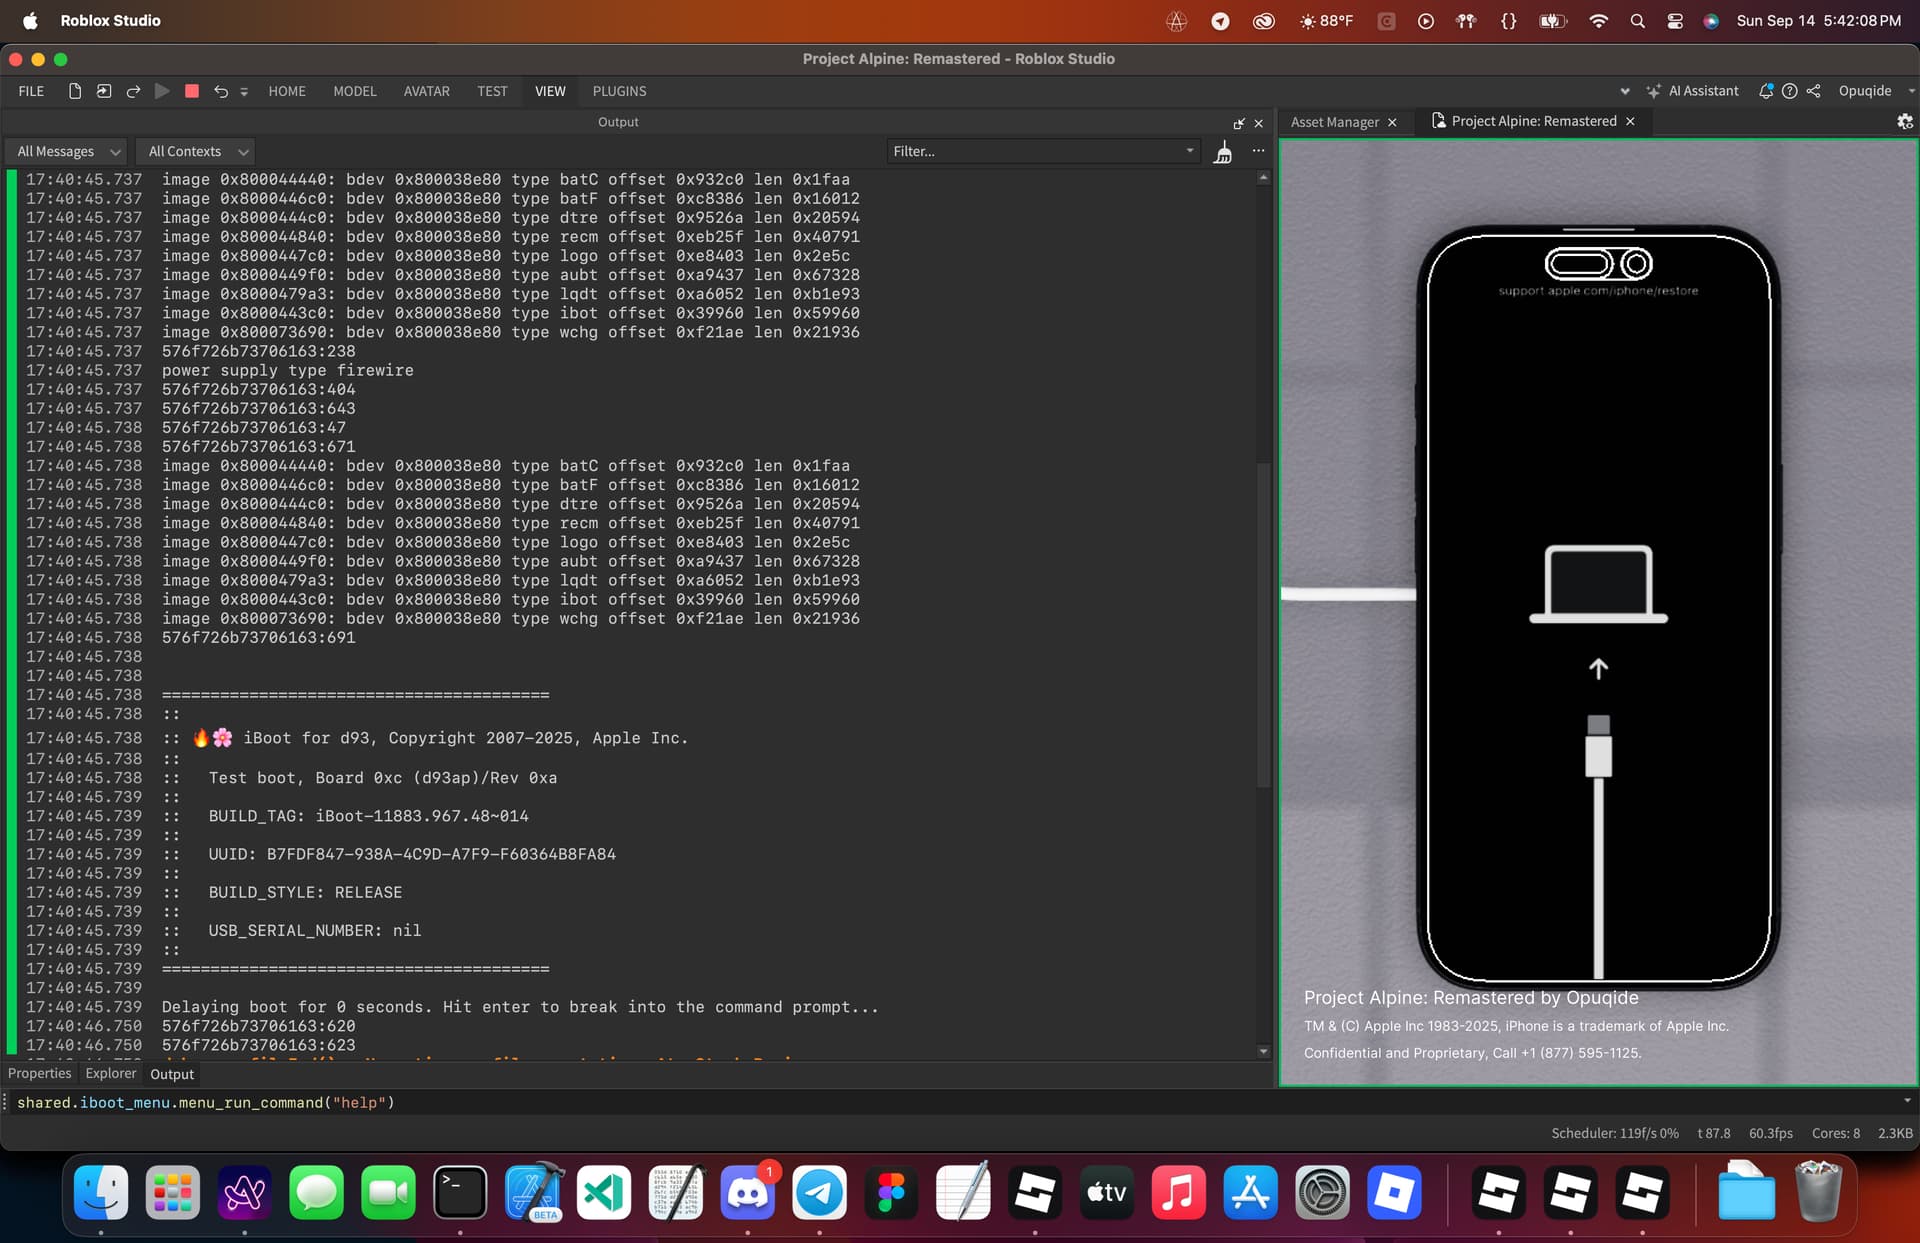The height and width of the screenshot is (1243, 1920).
Task: Click the red Stop playtest button
Action: (192, 91)
